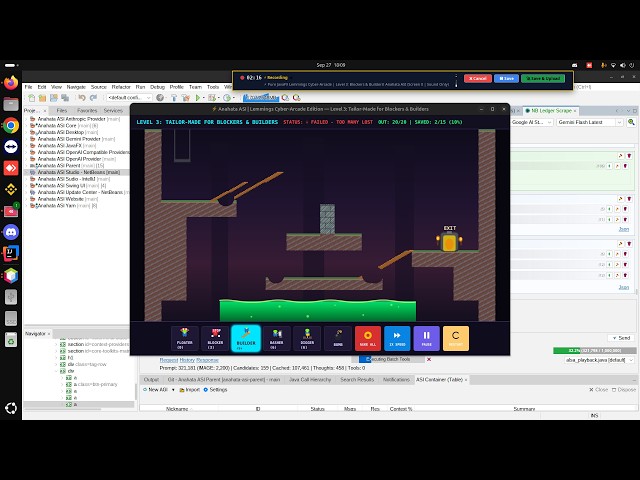Viewport: 640px width, 480px height.
Task: Switch to the Output tab
Action: pyautogui.click(x=151, y=380)
